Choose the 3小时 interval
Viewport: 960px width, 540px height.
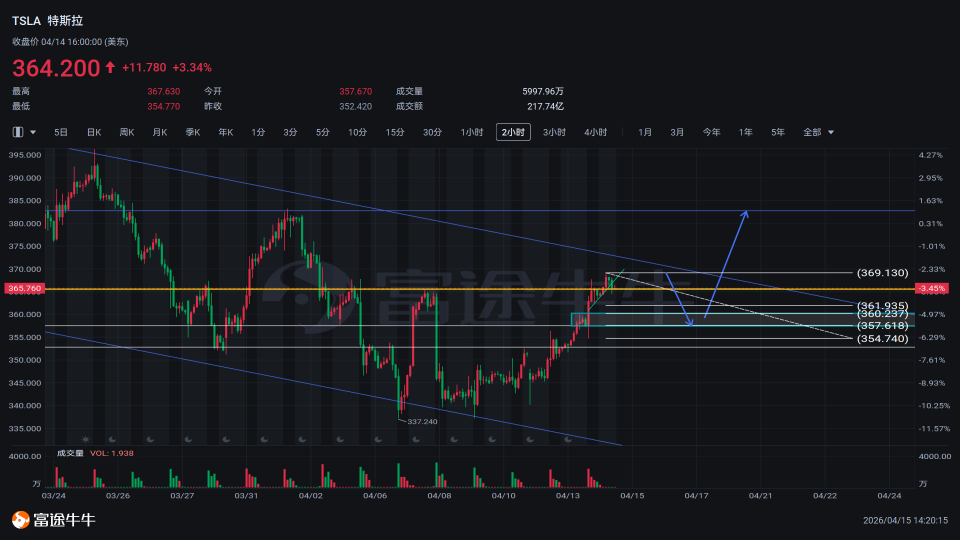coord(554,132)
